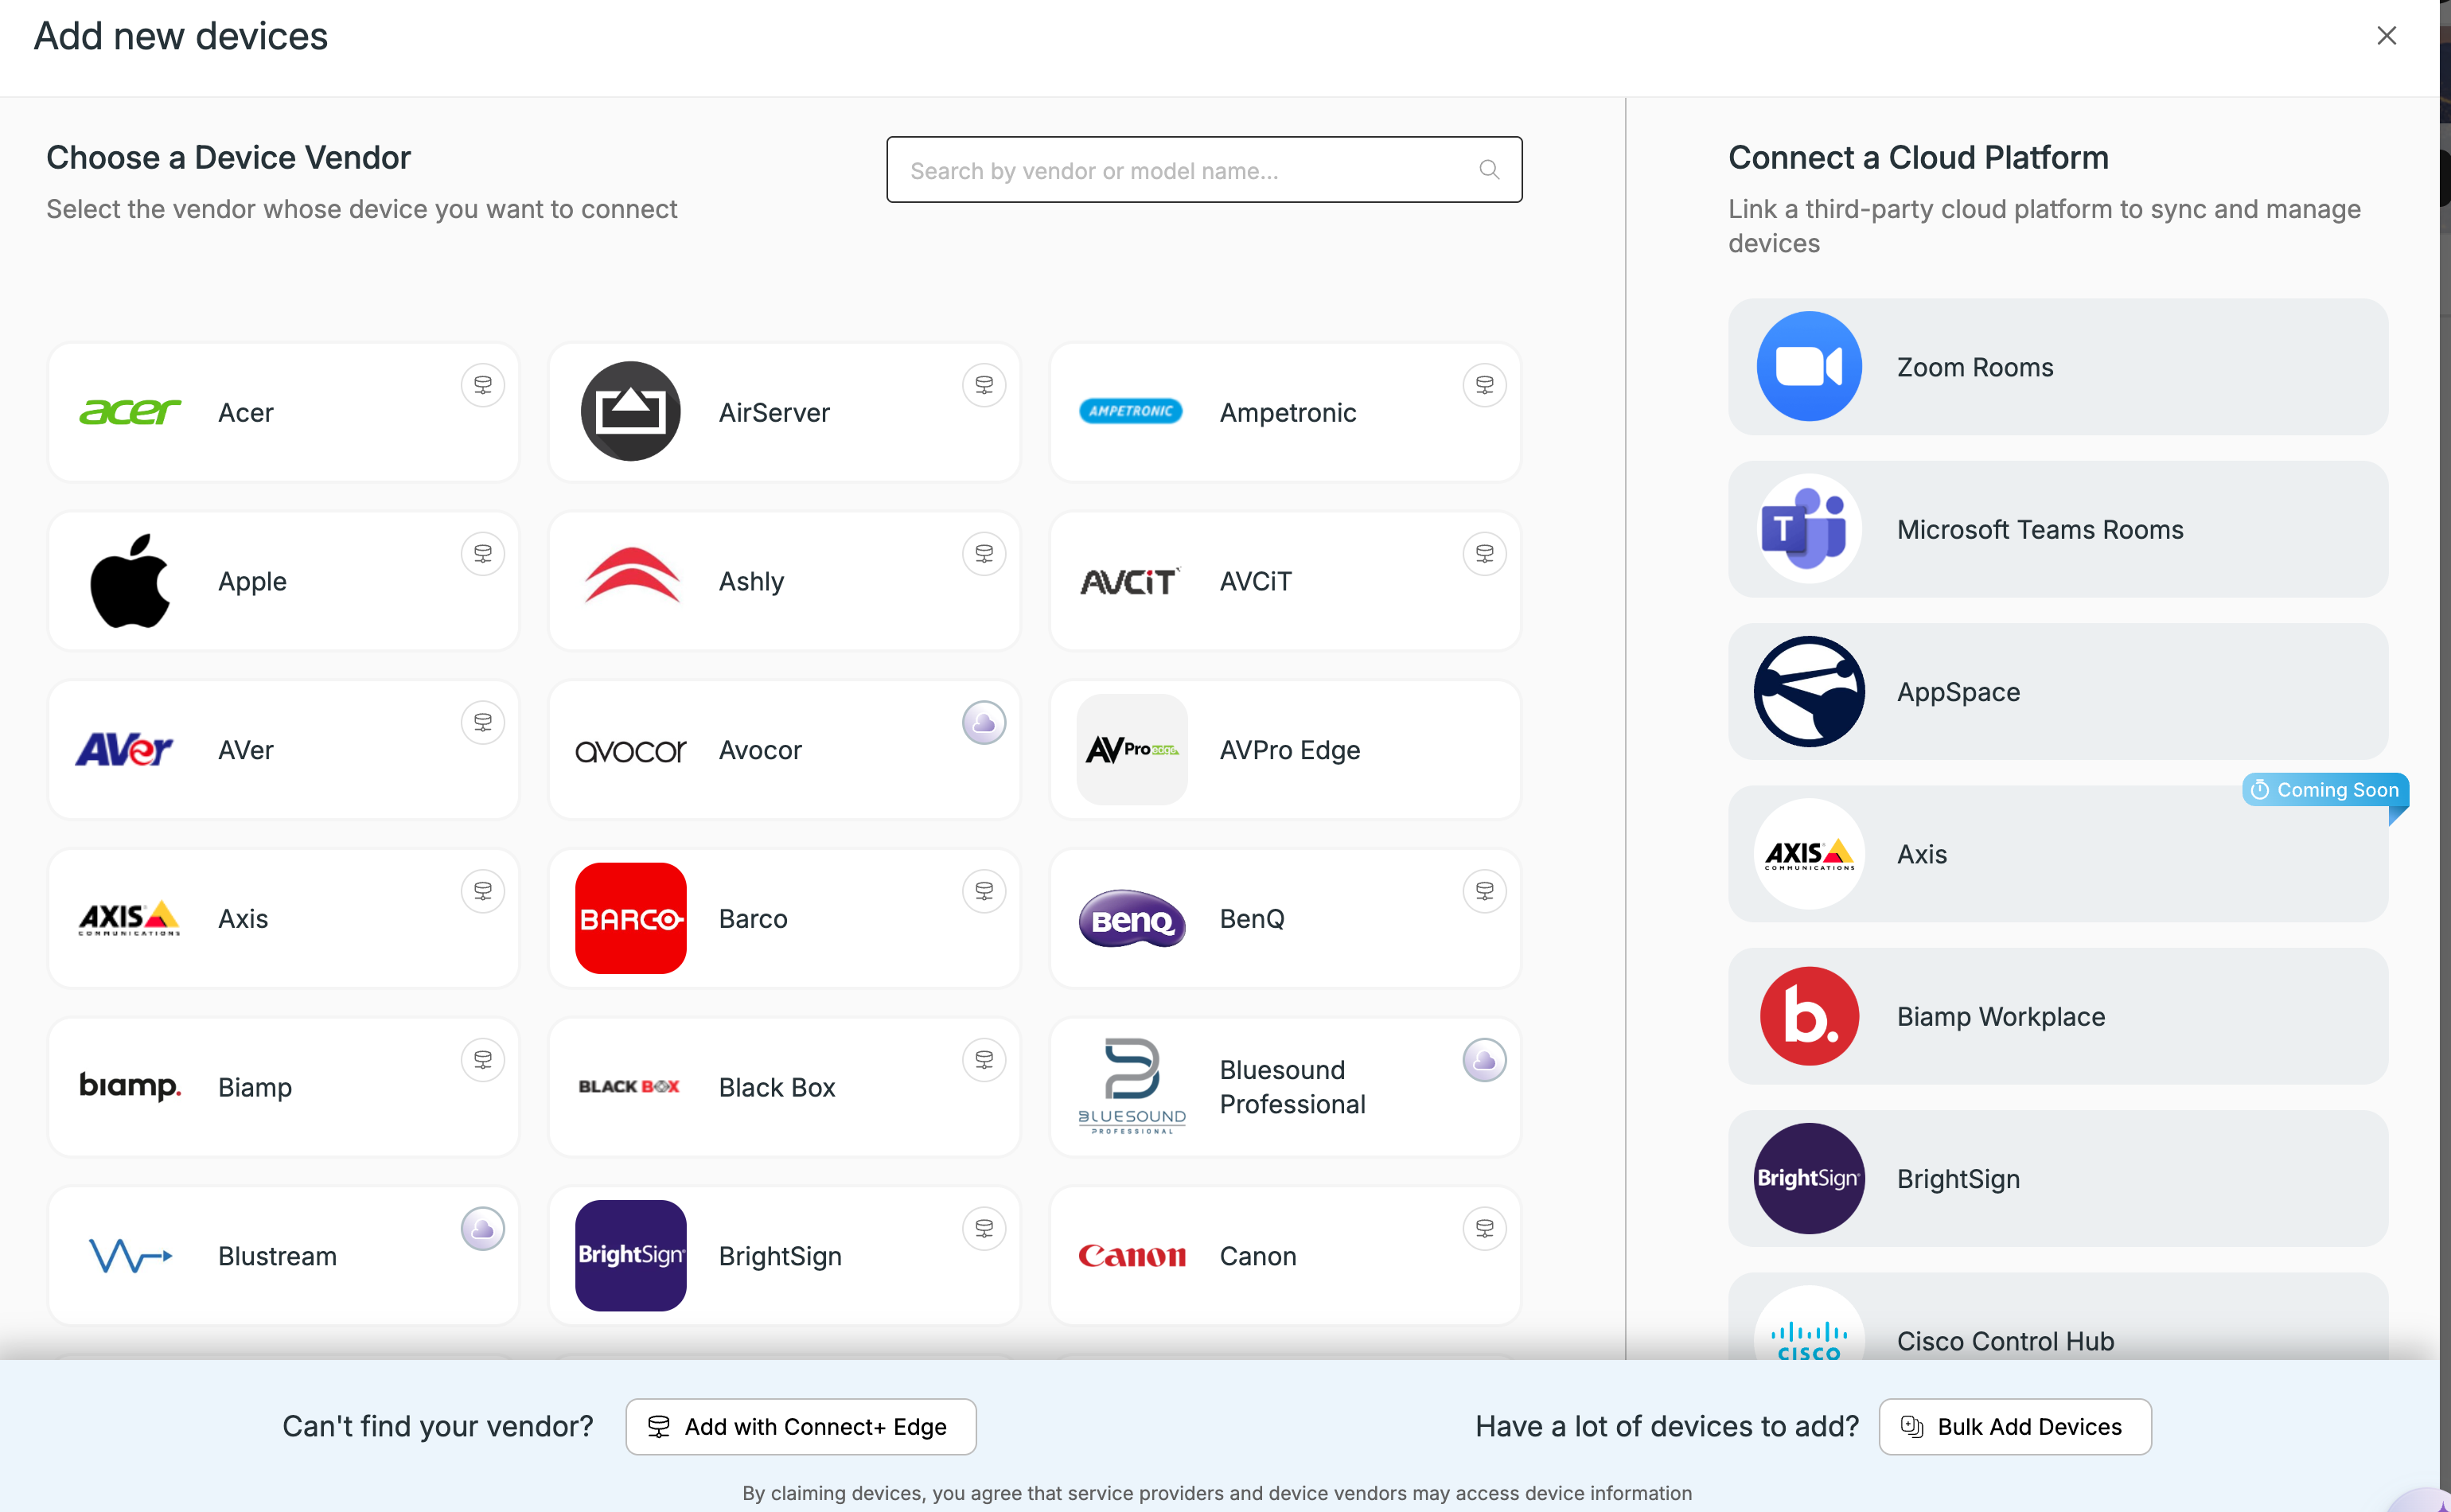Click the edge icon on Ampetronic card

(1485, 385)
